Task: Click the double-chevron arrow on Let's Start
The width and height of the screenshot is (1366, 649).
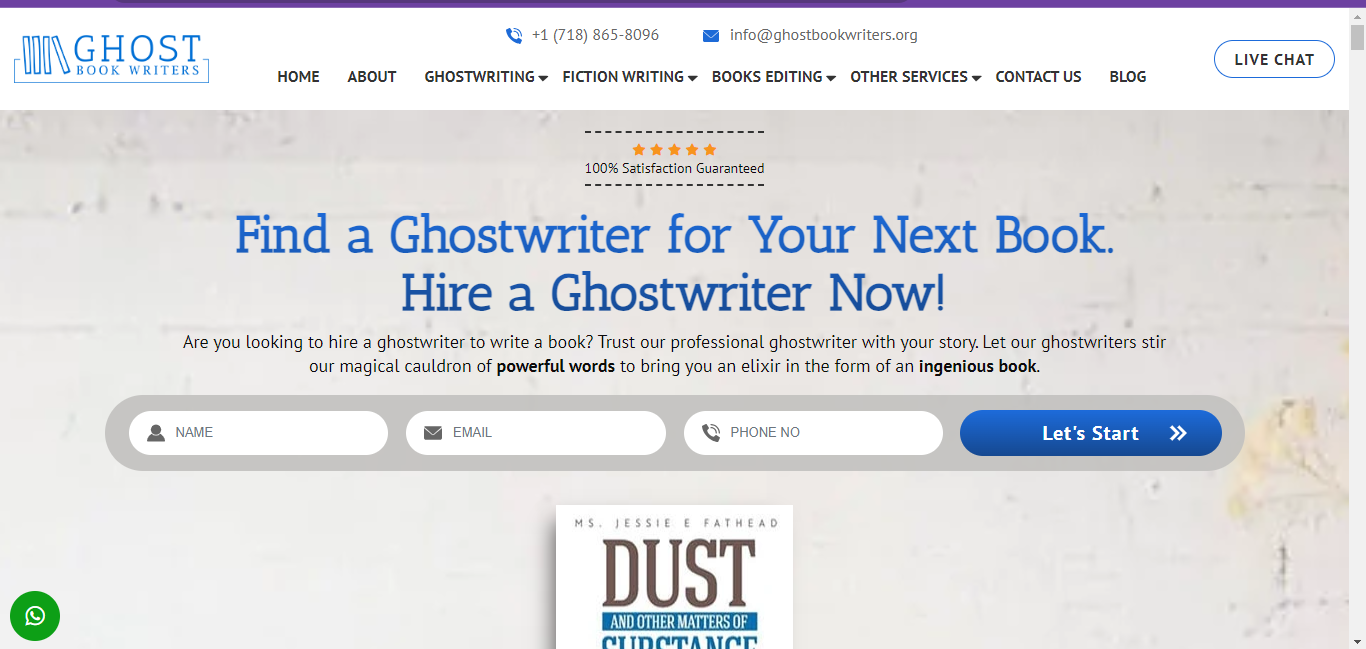Action: 1178,433
